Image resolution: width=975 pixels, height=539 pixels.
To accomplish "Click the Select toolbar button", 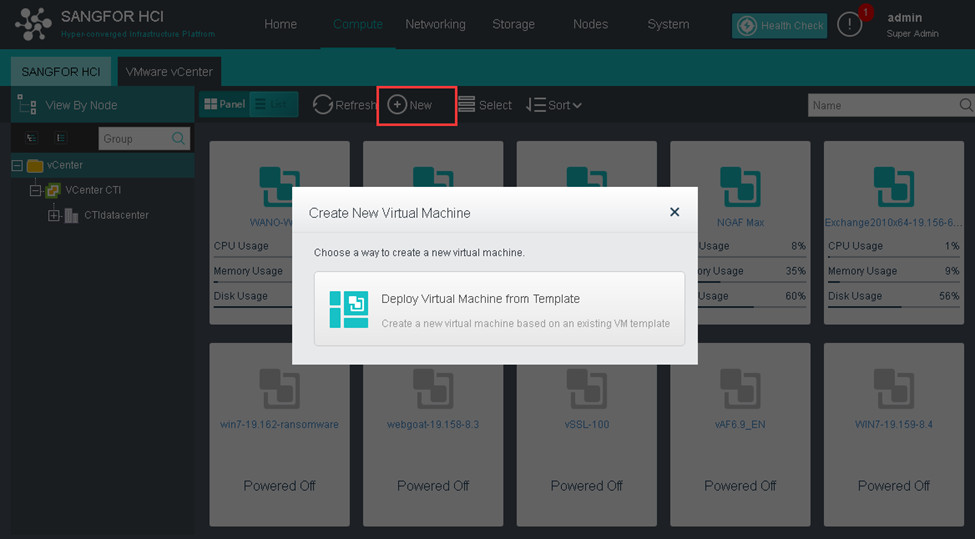I will click(485, 105).
